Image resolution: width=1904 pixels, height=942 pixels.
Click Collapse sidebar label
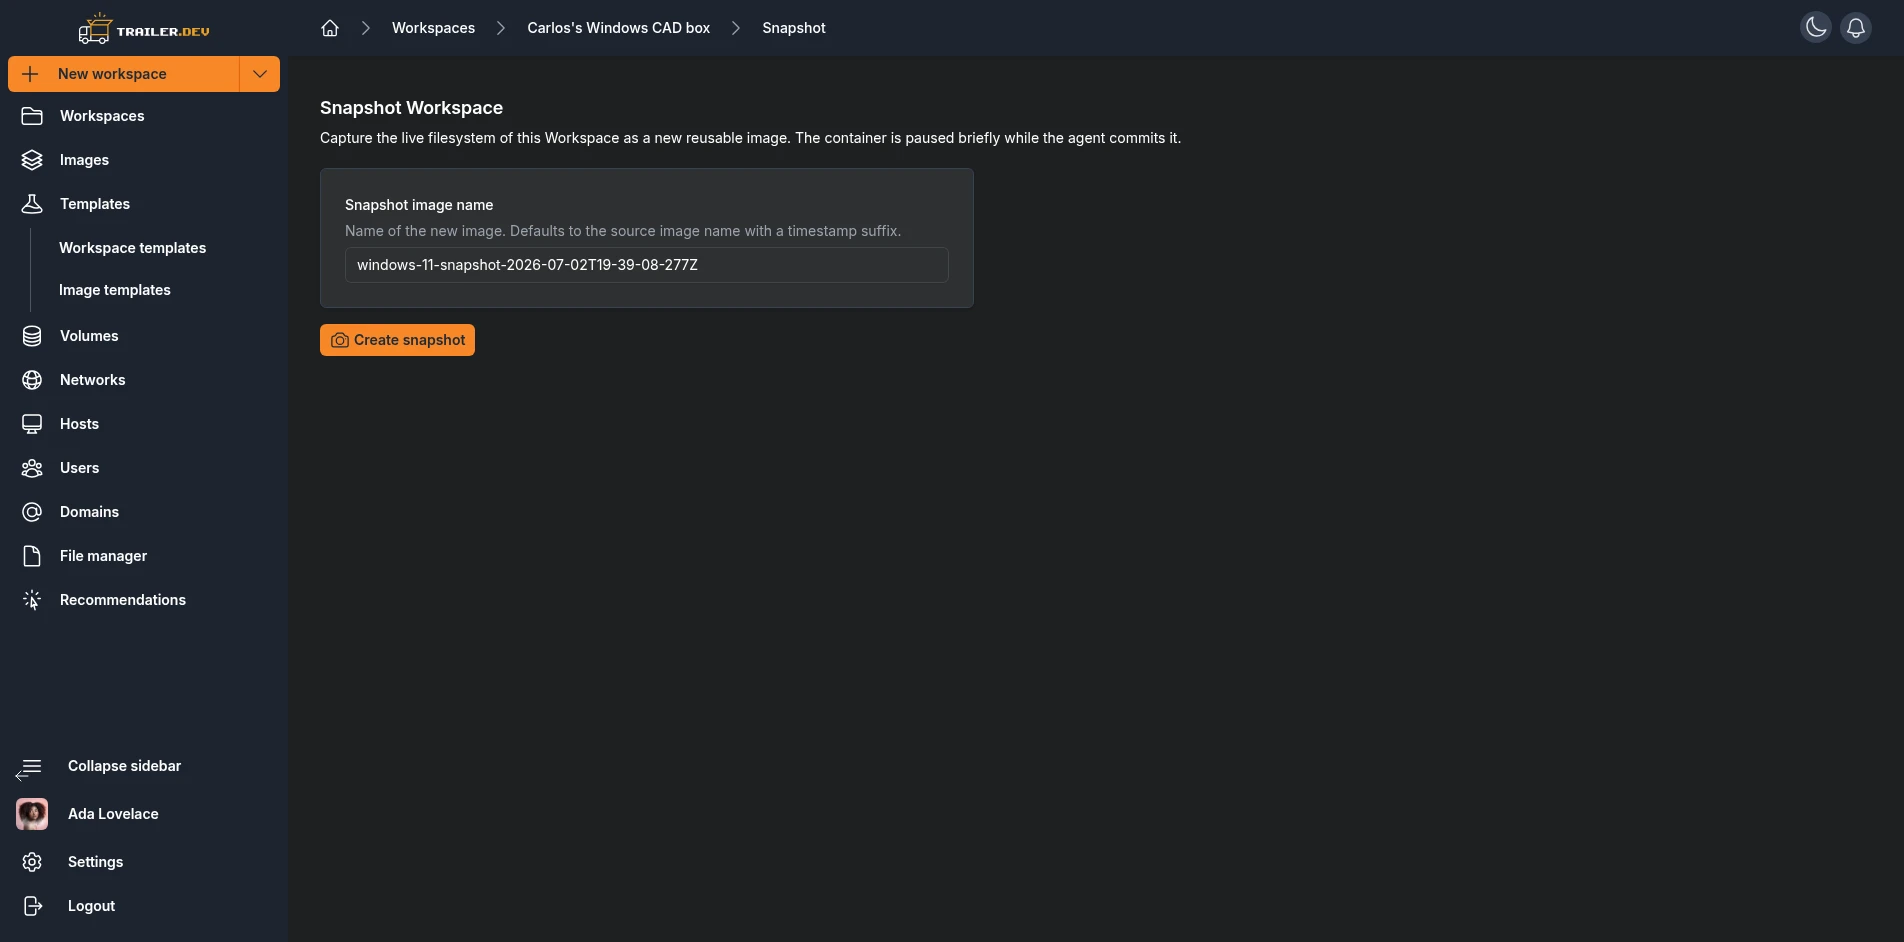click(124, 766)
